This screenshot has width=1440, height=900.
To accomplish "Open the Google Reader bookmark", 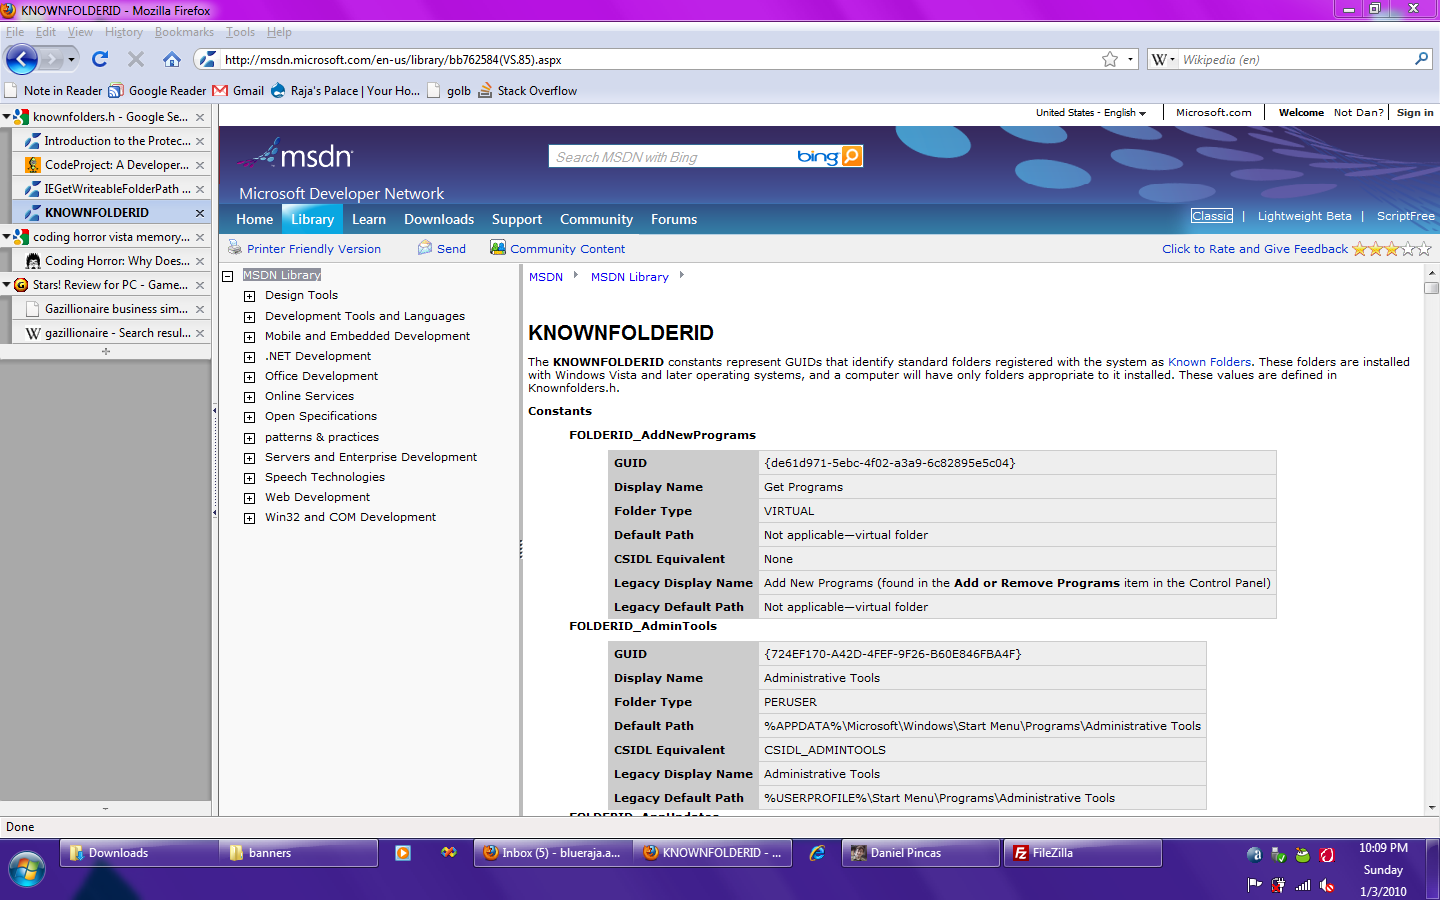I will (x=157, y=91).
